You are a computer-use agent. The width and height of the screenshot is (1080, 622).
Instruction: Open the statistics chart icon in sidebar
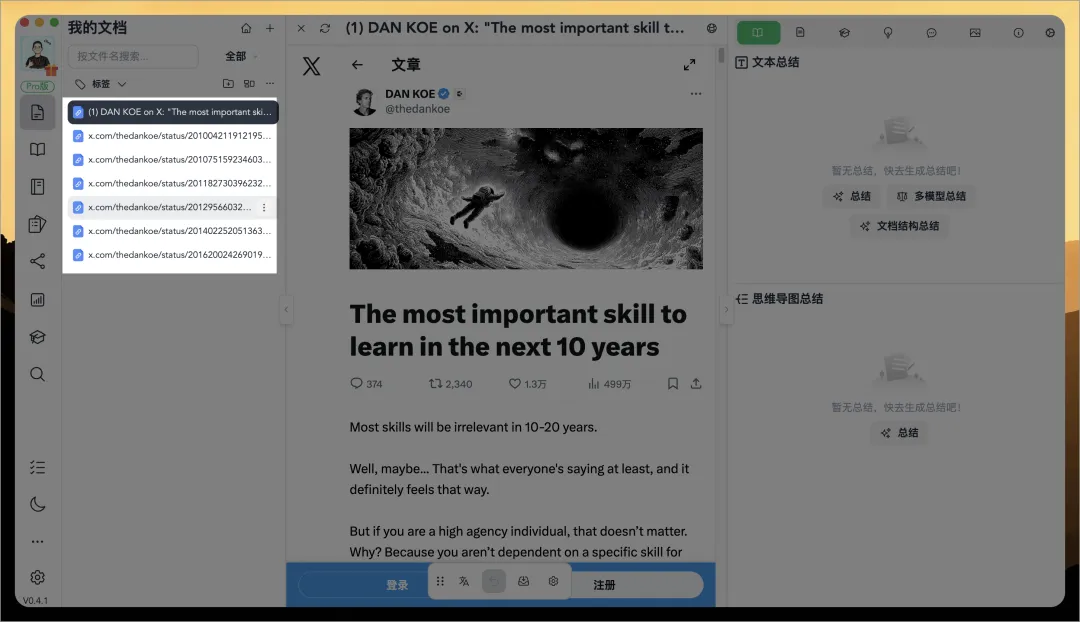click(x=37, y=299)
